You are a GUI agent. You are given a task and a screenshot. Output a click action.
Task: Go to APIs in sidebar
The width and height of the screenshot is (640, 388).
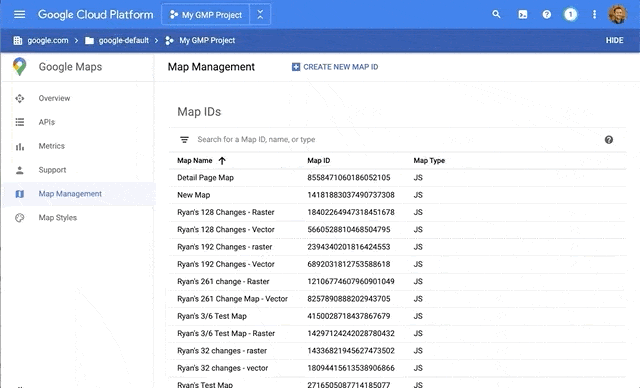47,122
